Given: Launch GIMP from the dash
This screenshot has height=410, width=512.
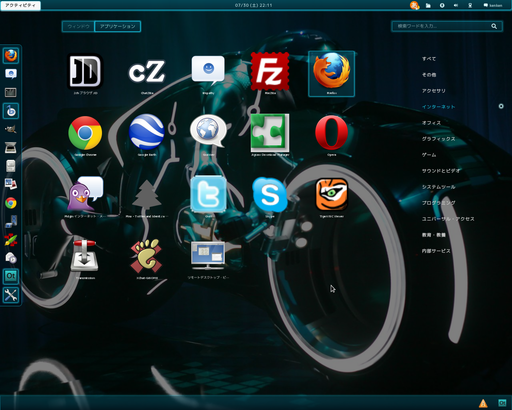Looking at the screenshot, I should click(x=11, y=129).
